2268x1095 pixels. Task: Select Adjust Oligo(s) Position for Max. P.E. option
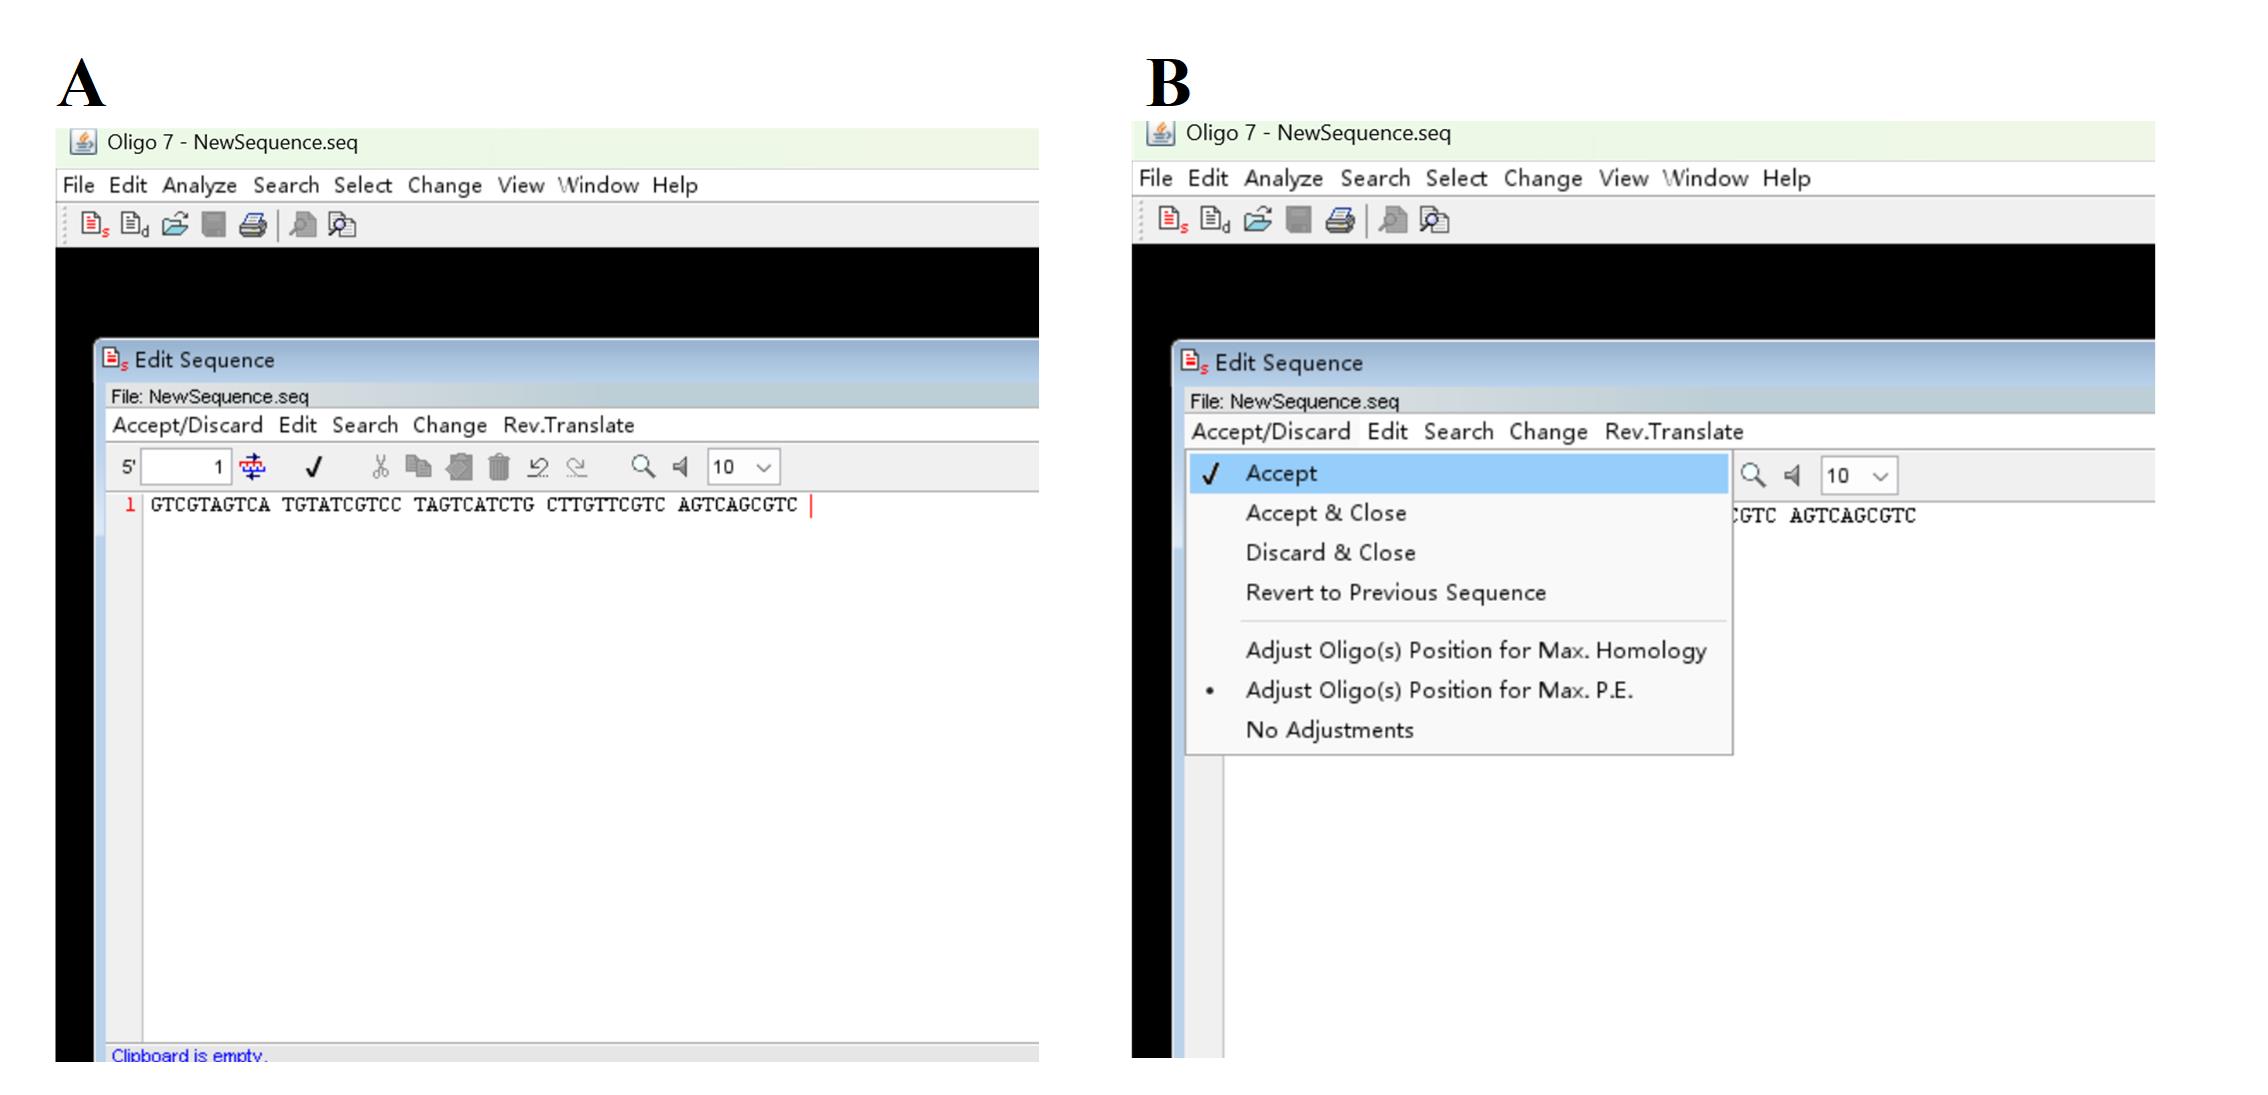tap(1438, 691)
